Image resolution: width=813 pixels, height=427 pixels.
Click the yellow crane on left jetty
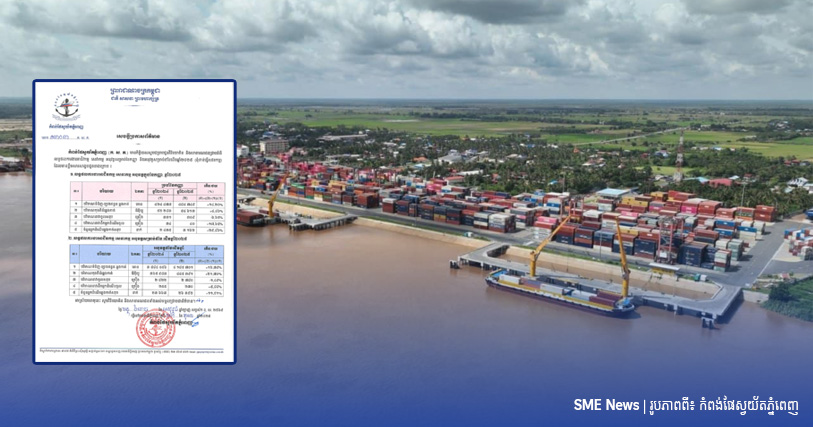[x=270, y=205]
